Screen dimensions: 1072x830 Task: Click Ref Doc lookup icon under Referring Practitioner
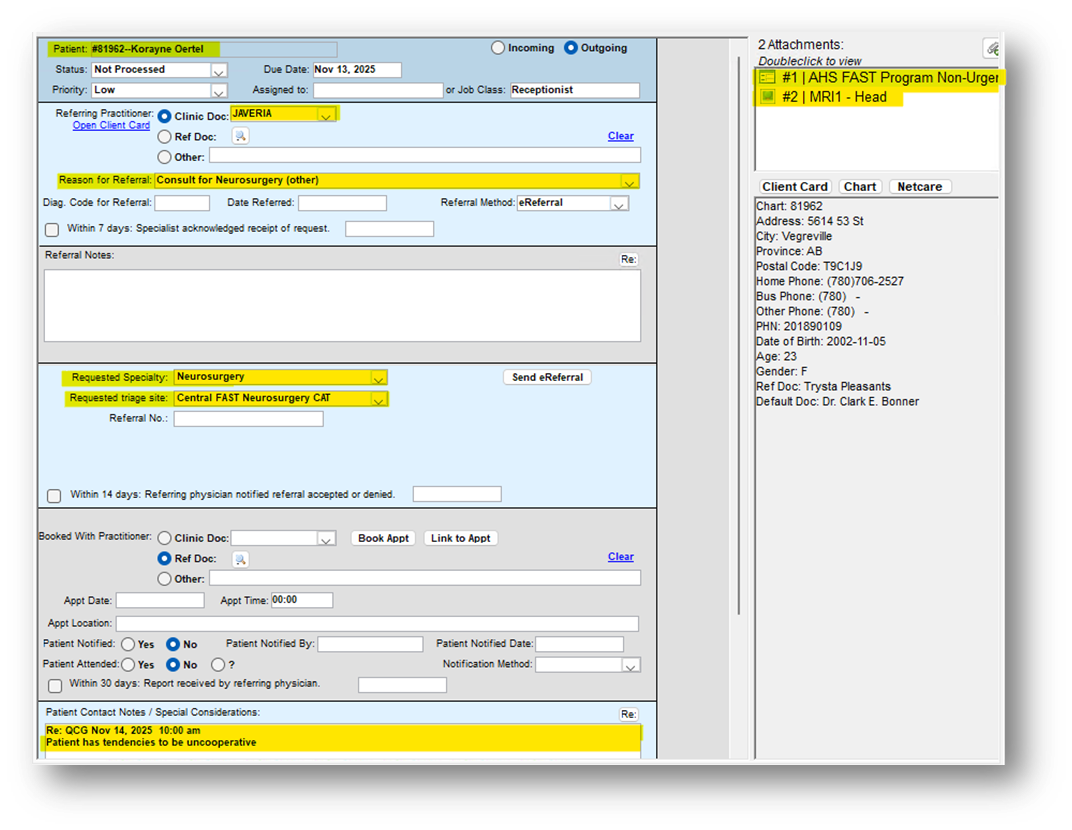[x=240, y=136]
